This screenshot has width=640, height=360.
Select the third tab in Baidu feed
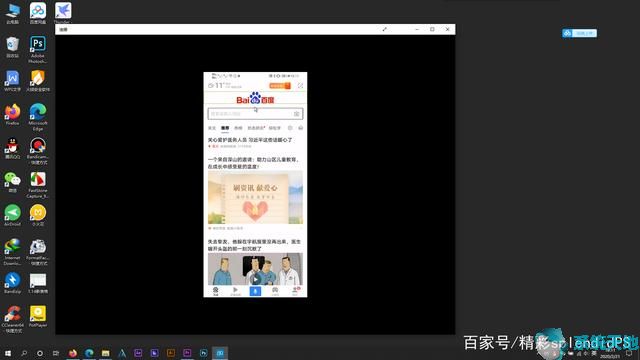point(238,128)
